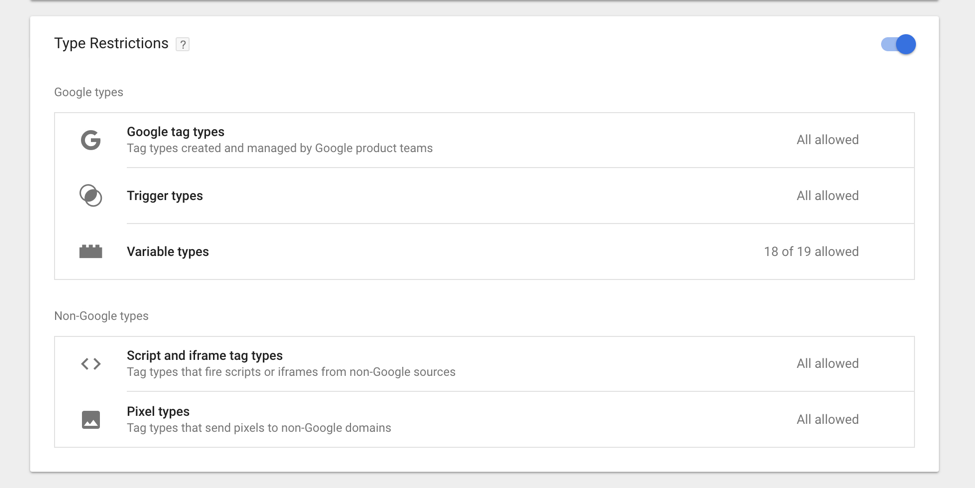Disable the Type Restrictions toggle switch

(899, 44)
